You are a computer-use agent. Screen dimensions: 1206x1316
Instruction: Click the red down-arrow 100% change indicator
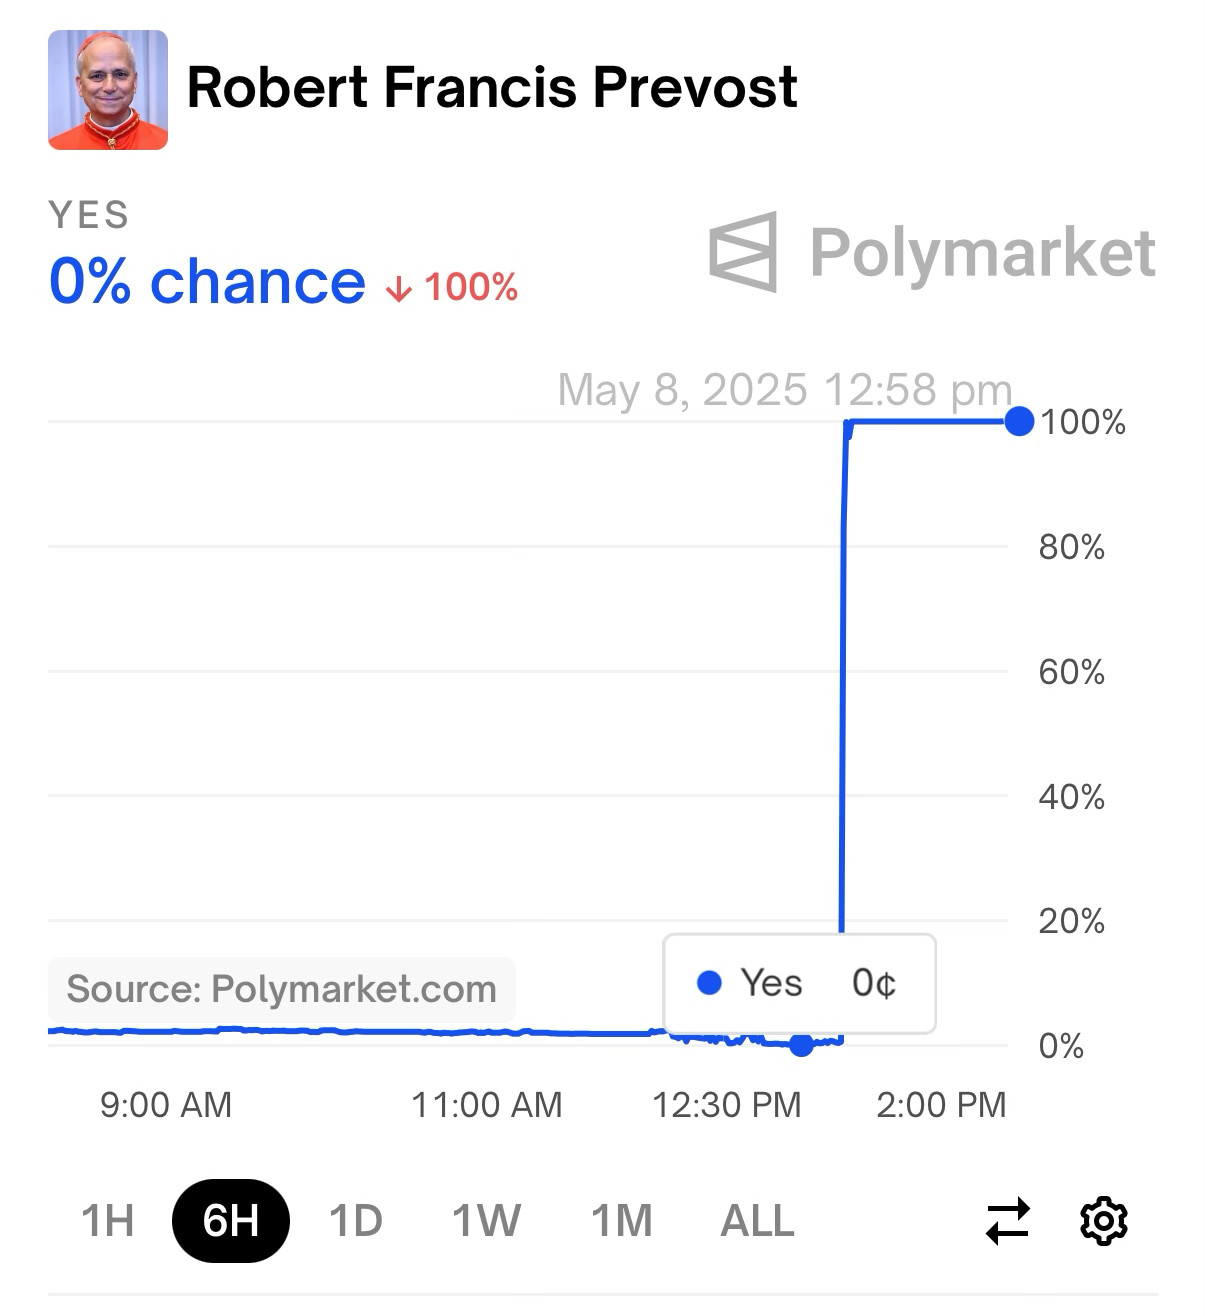point(452,288)
